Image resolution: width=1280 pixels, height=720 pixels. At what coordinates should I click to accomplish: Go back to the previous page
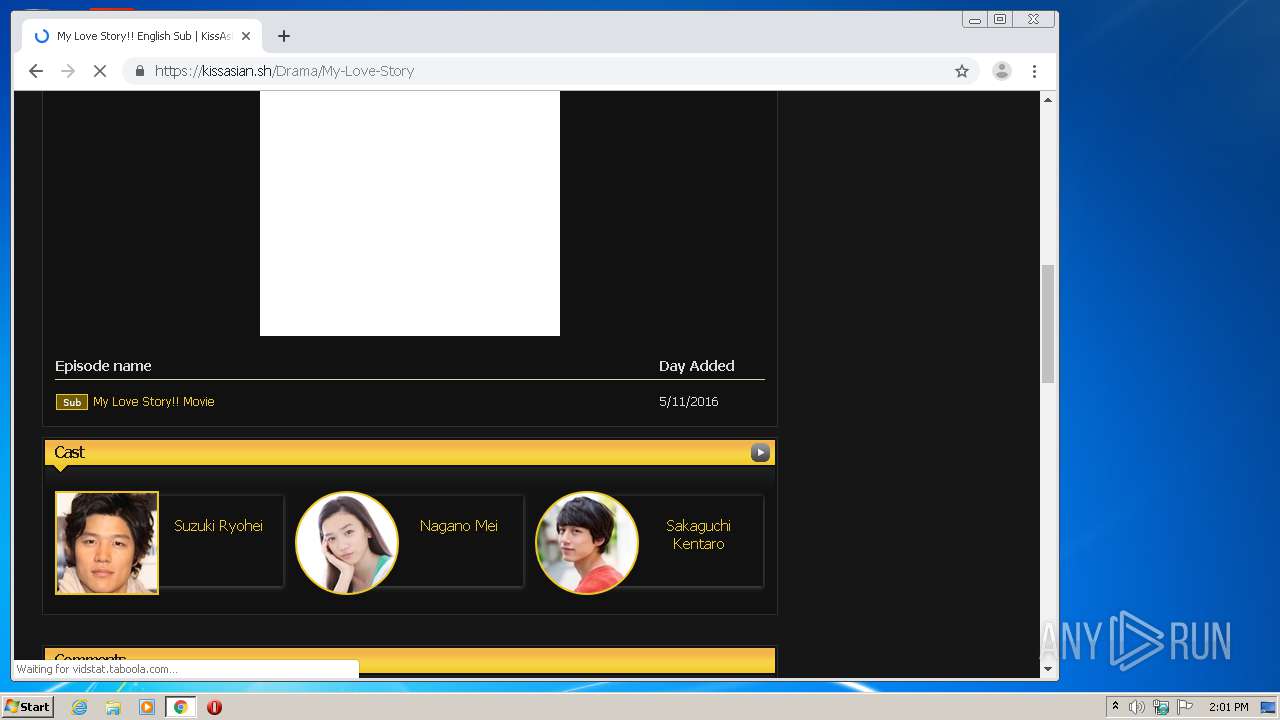coord(36,71)
